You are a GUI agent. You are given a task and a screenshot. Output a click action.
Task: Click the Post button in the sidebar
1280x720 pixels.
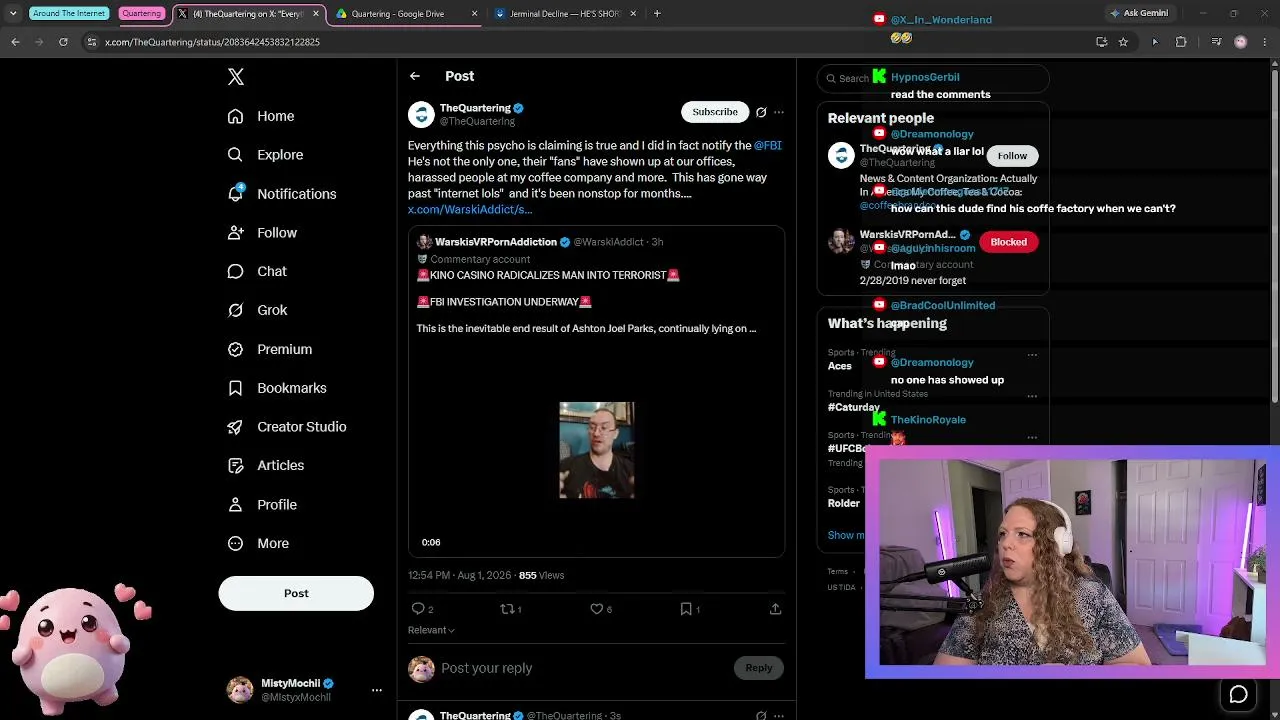point(296,593)
